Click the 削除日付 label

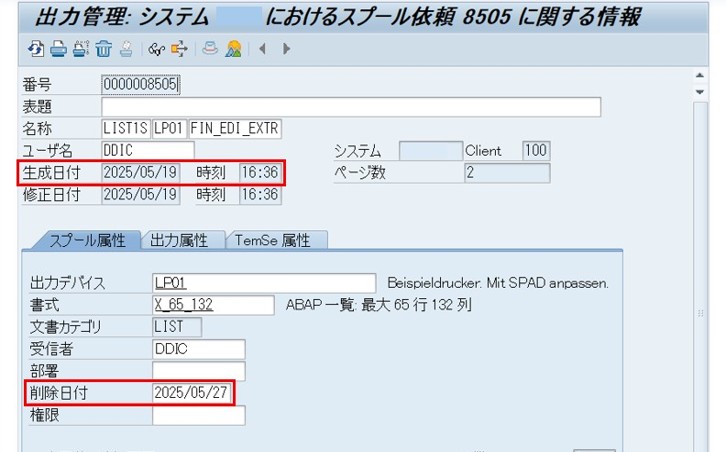59,393
